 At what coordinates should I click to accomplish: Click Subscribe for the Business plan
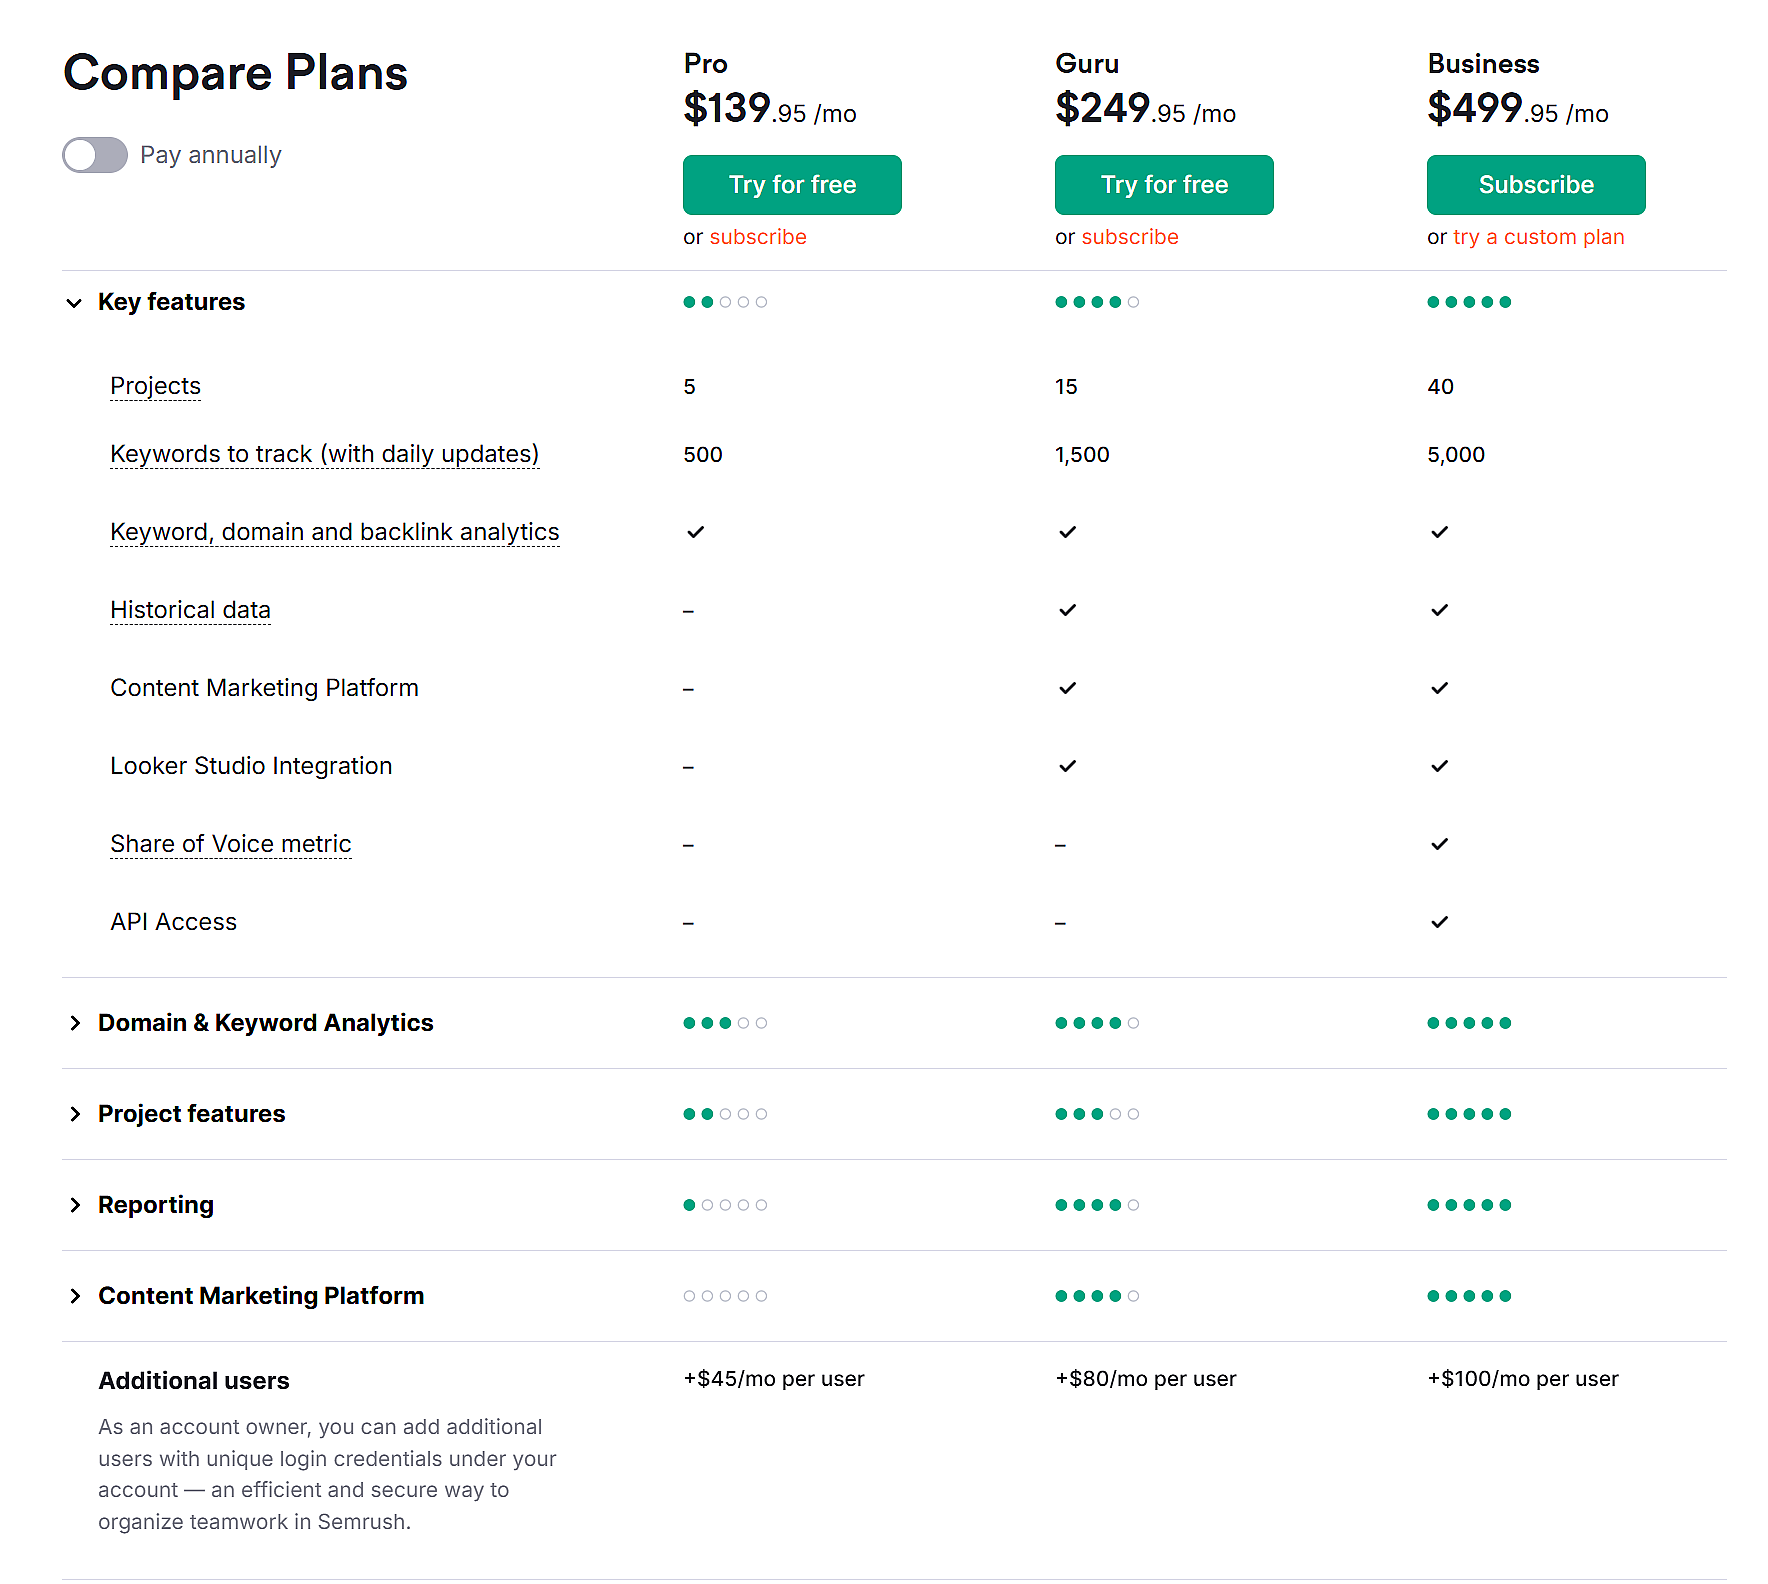(x=1535, y=185)
